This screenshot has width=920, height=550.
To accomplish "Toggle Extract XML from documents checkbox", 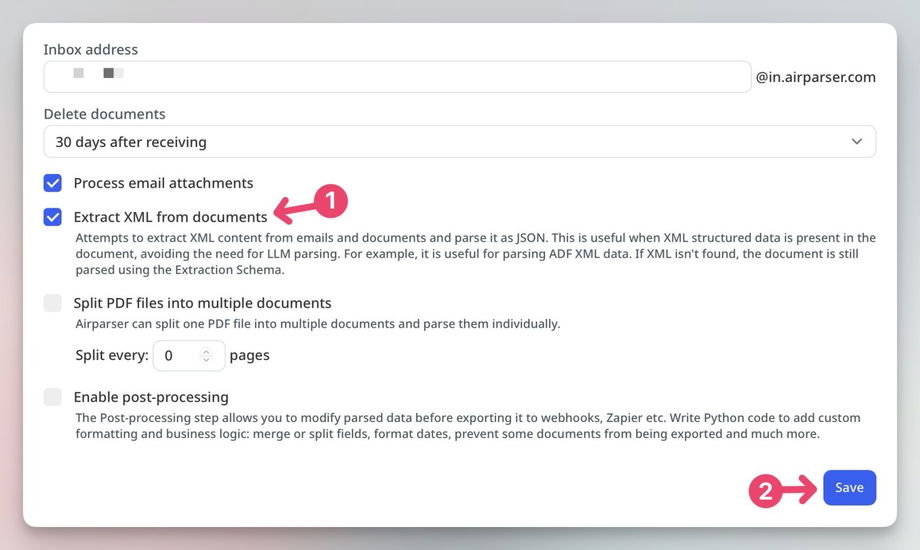I will (53, 217).
